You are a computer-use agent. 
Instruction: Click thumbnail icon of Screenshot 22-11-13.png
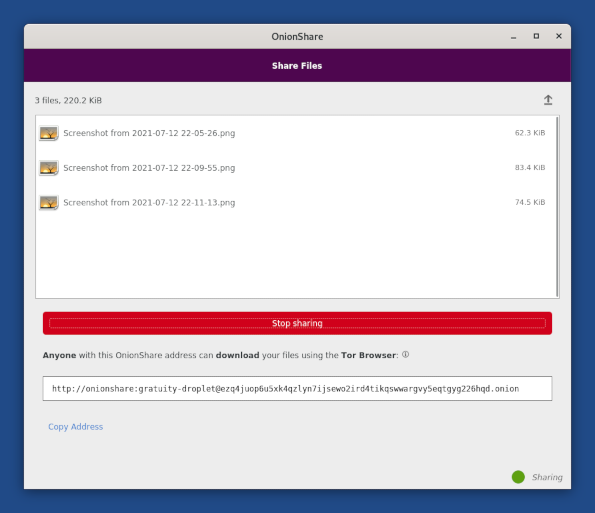(49, 203)
